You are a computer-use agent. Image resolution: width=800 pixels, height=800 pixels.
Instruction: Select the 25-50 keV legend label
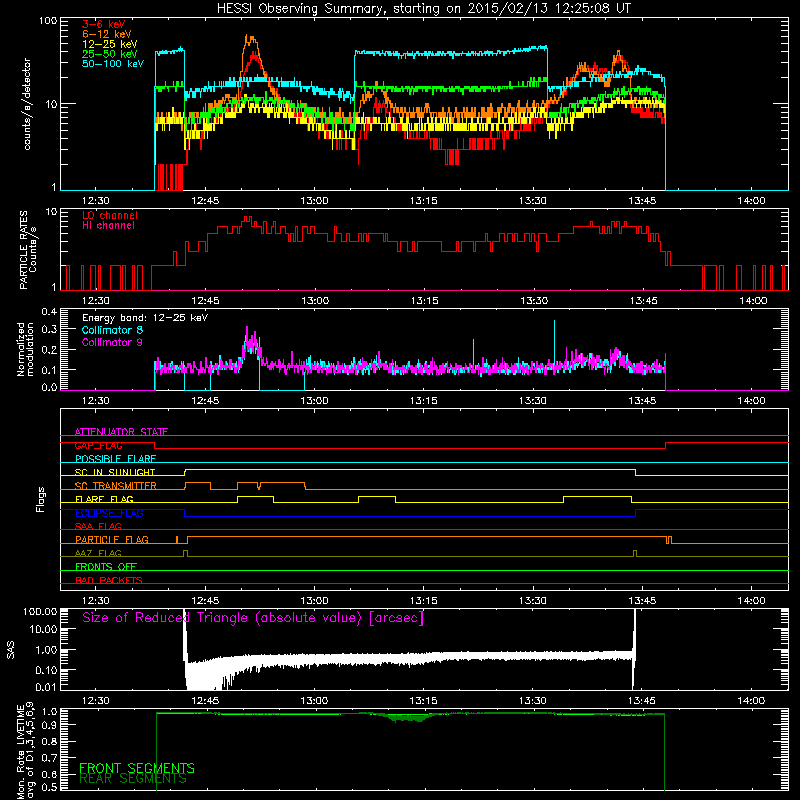point(110,54)
